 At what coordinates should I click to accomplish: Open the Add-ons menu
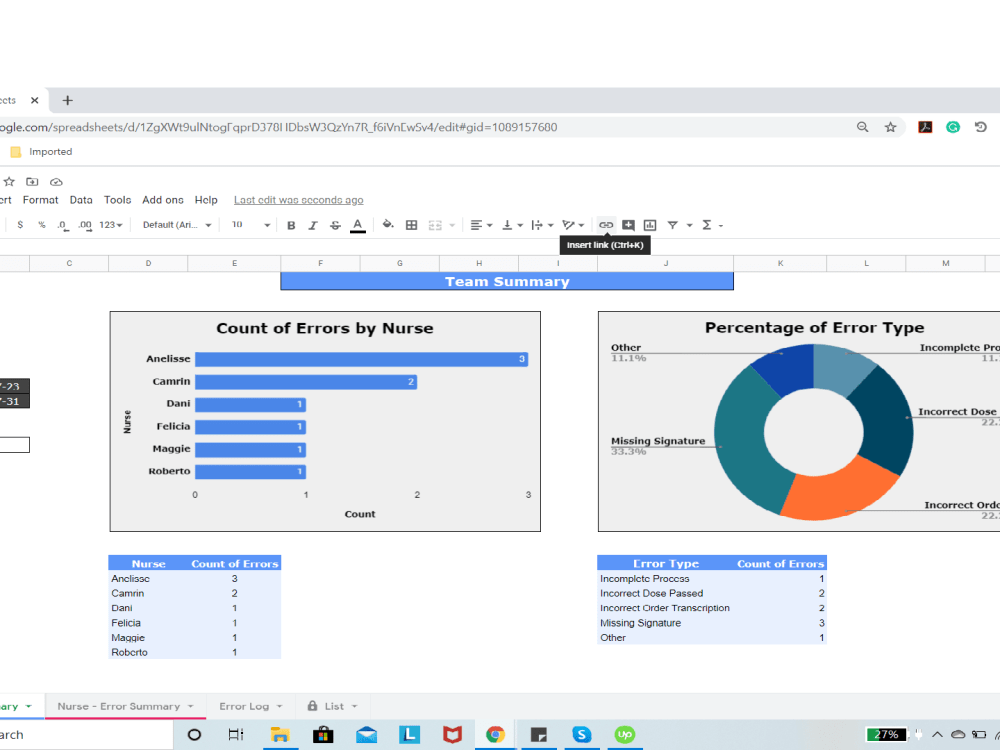[163, 200]
